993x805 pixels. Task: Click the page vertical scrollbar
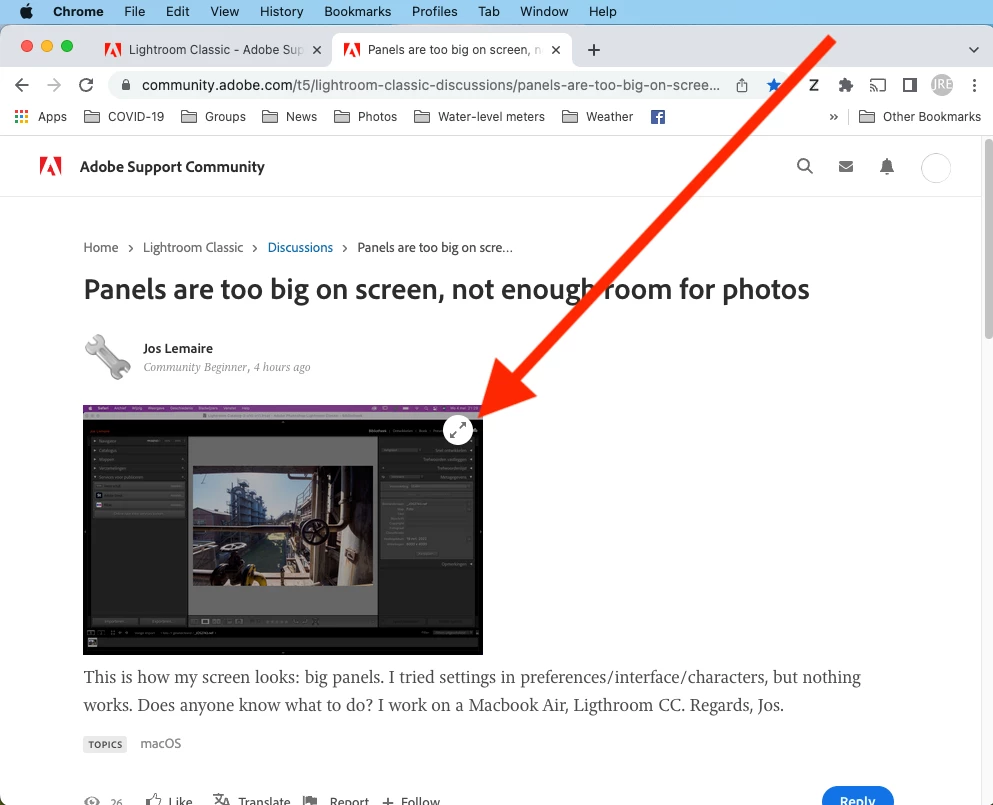pyautogui.click(x=988, y=239)
